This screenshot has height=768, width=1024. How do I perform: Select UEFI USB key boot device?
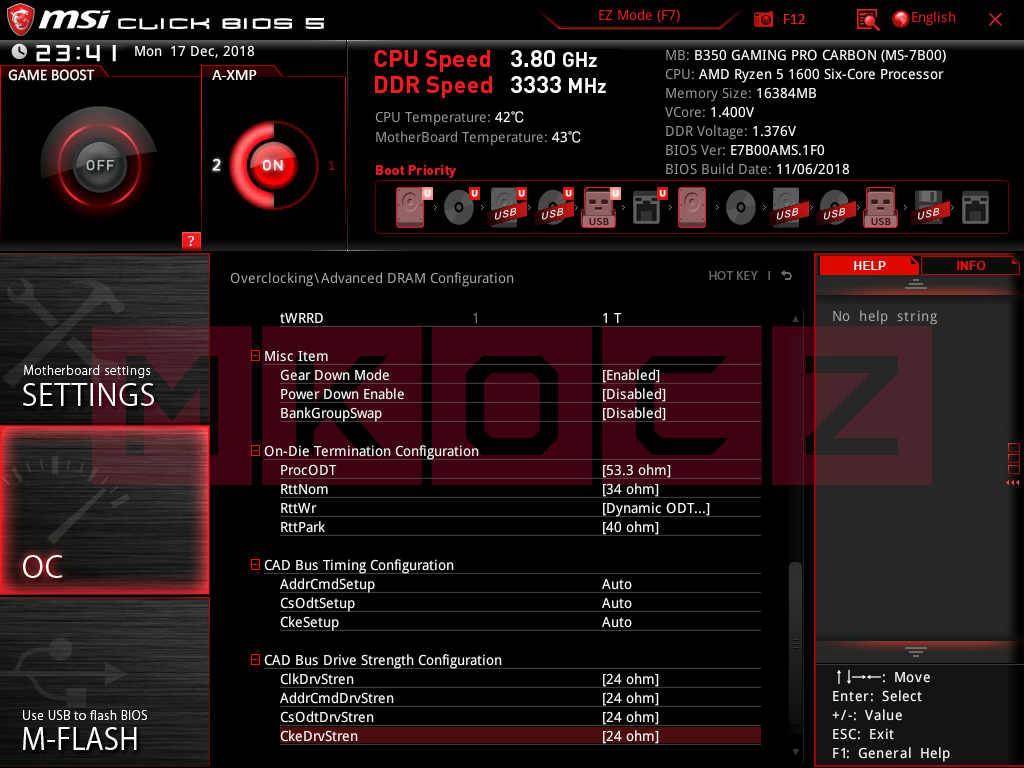[600, 208]
